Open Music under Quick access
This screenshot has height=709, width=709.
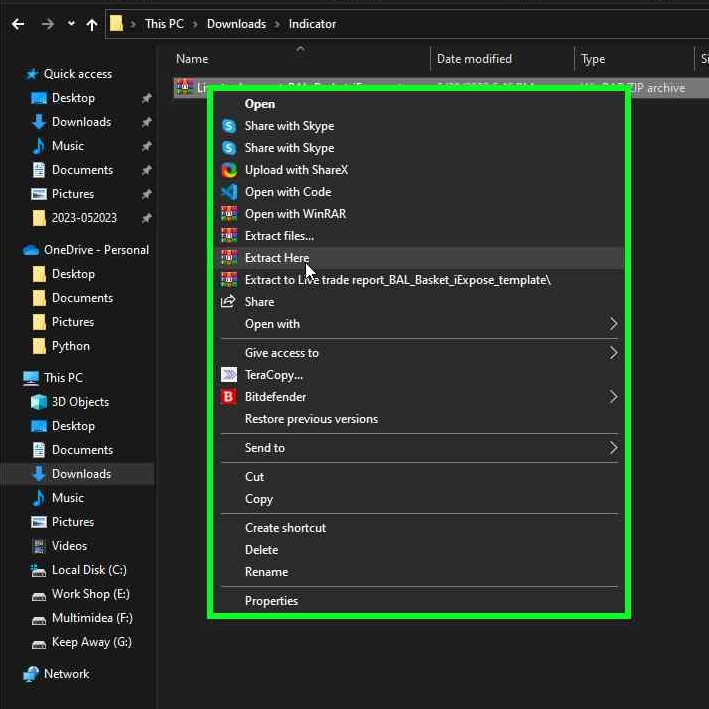pyautogui.click(x=68, y=146)
